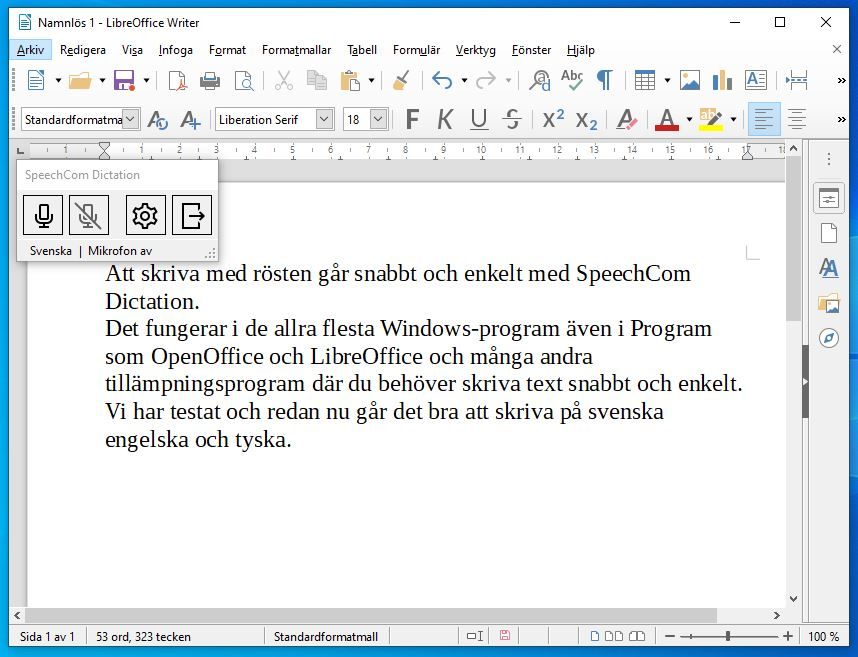Open the Hjälp menu
Screen dimensions: 858x657
point(581,50)
